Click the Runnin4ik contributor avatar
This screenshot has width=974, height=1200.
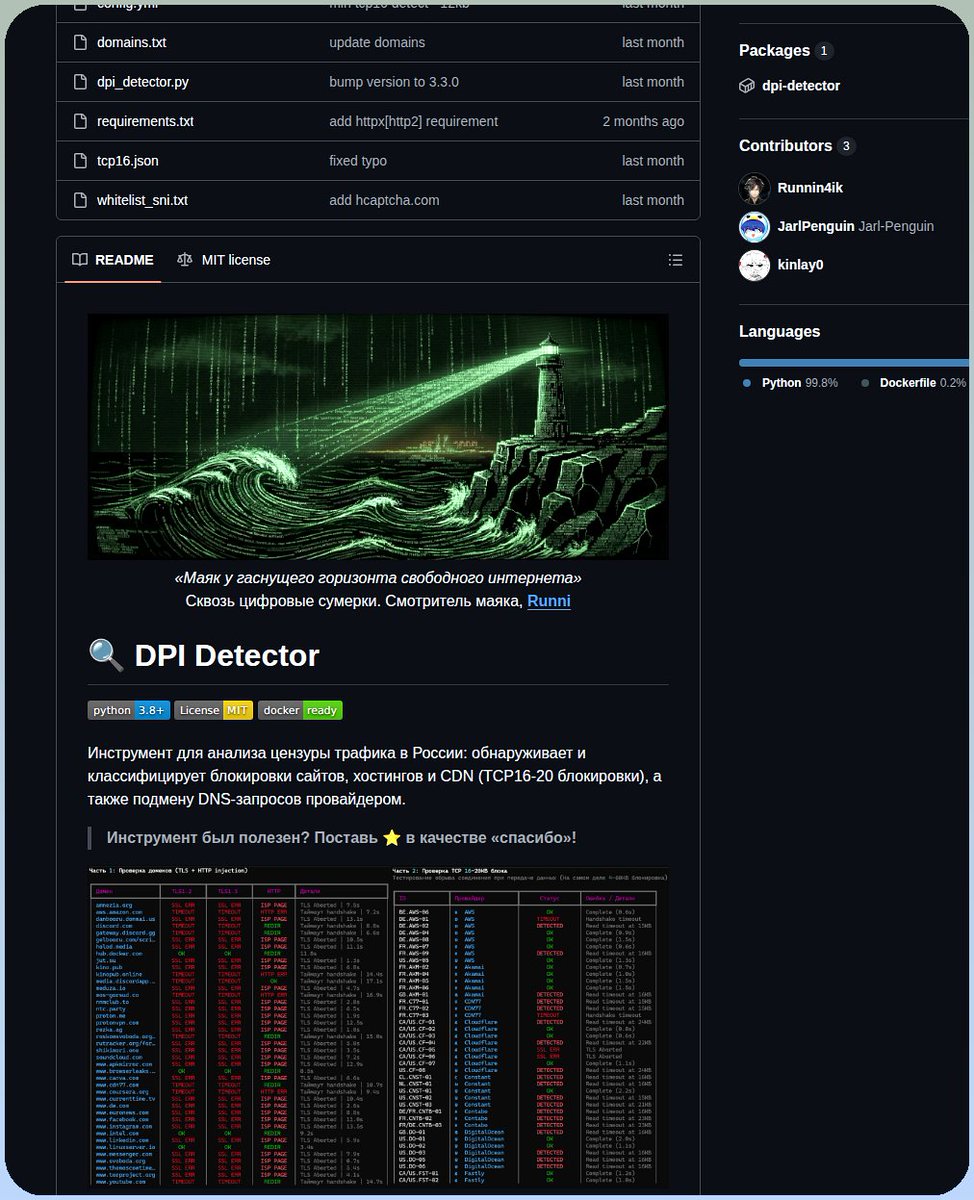point(754,188)
